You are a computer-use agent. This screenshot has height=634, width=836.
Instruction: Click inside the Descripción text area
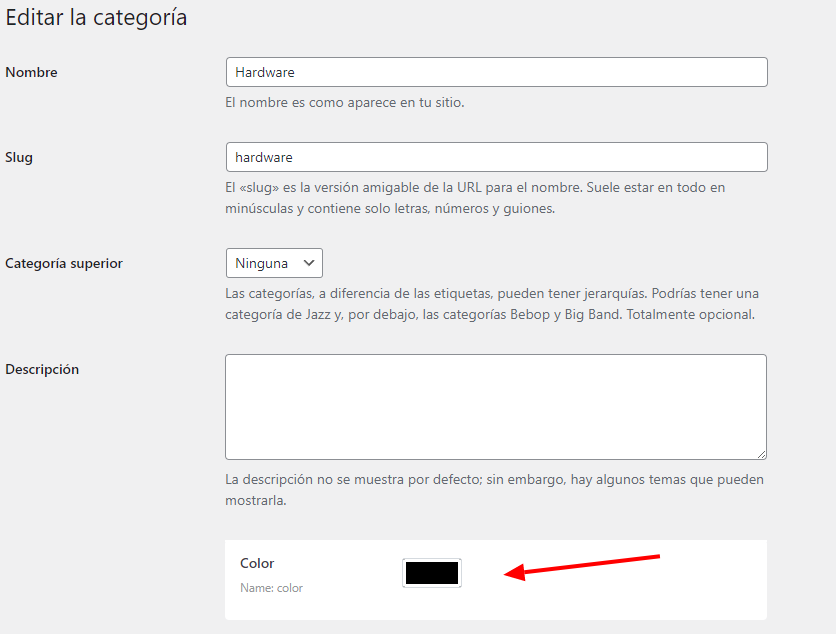pyautogui.click(x=496, y=407)
